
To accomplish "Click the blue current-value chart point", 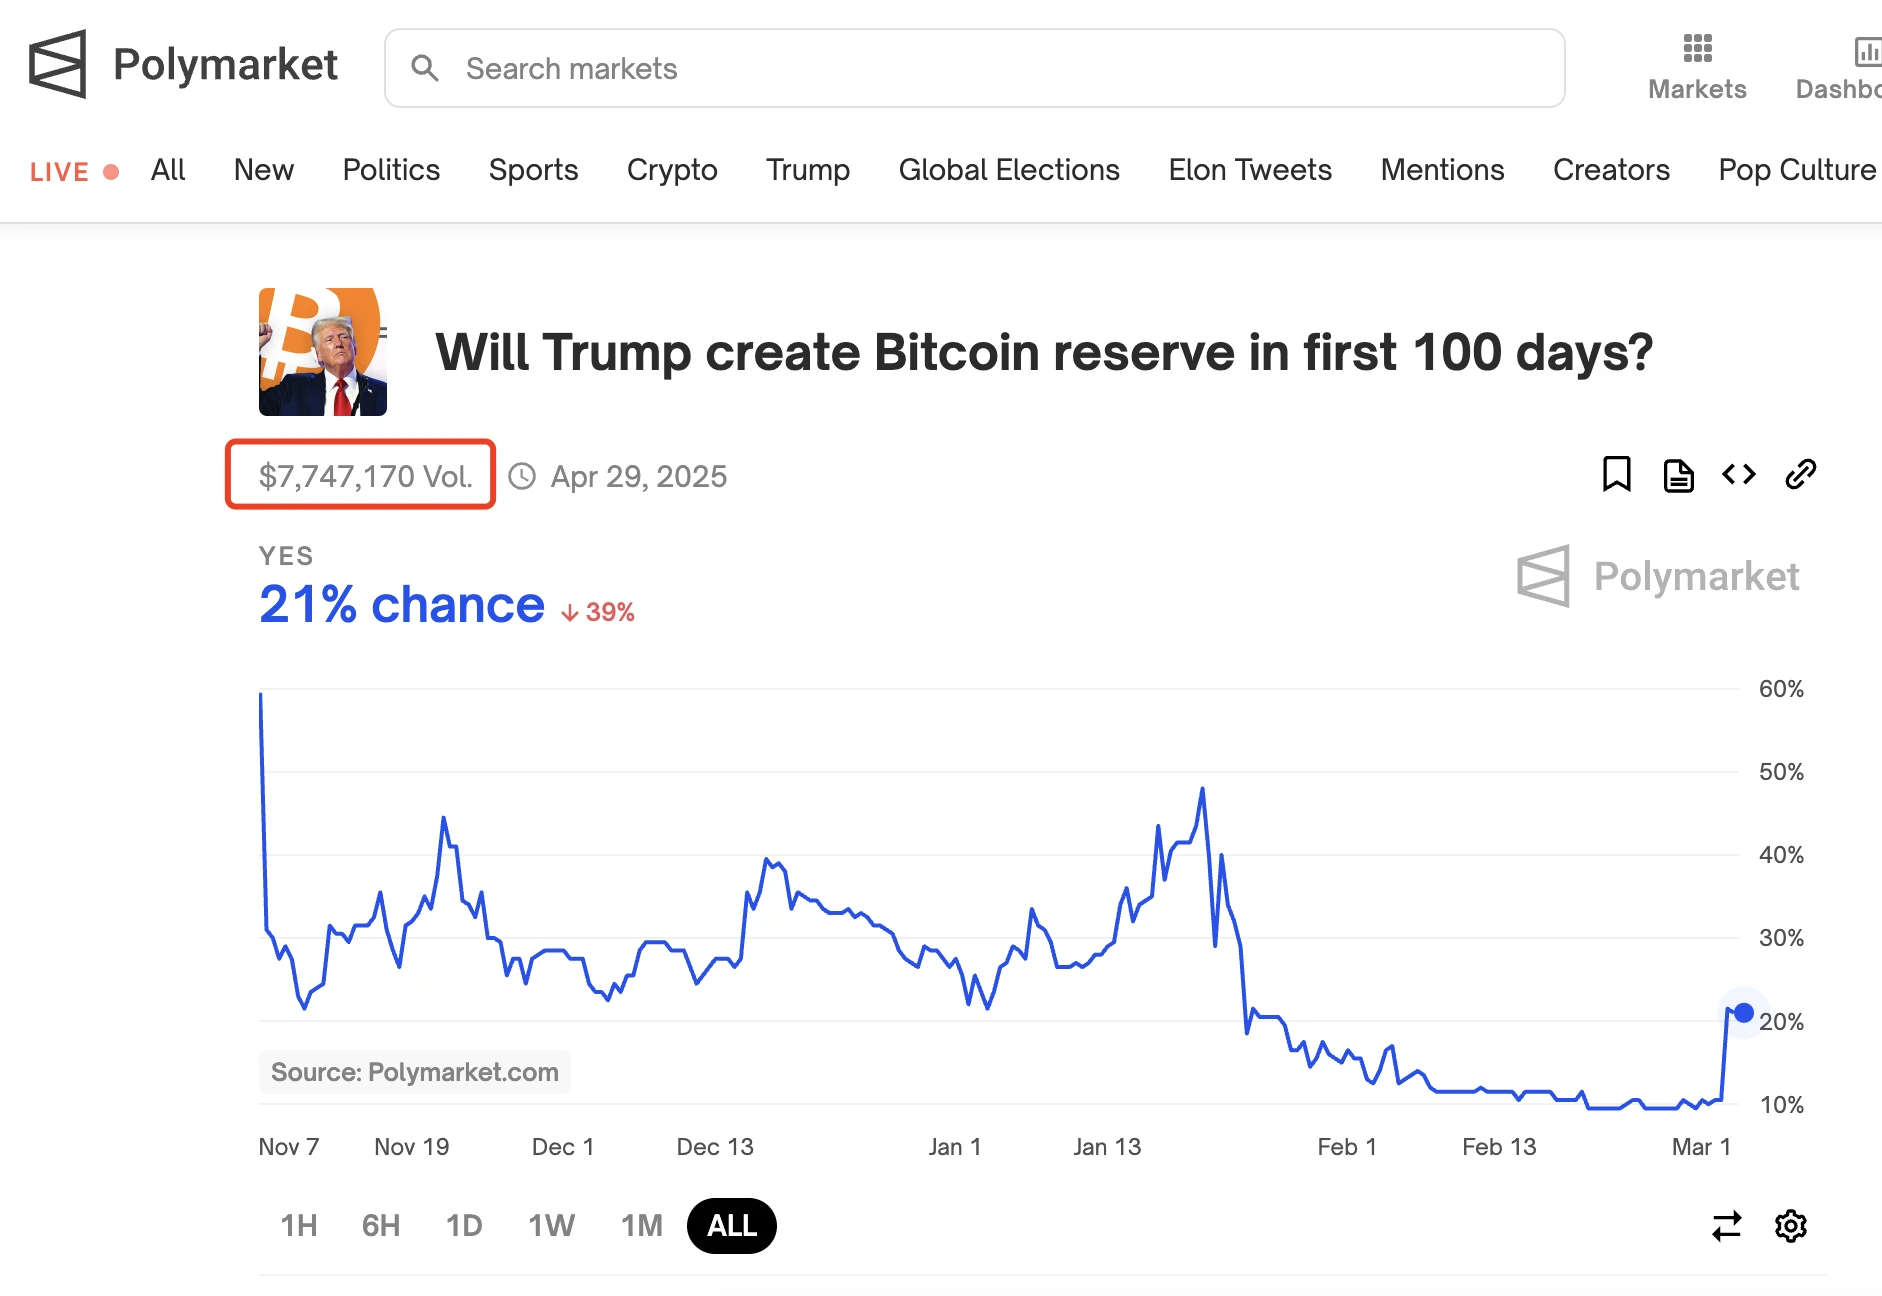I will 1744,1013.
